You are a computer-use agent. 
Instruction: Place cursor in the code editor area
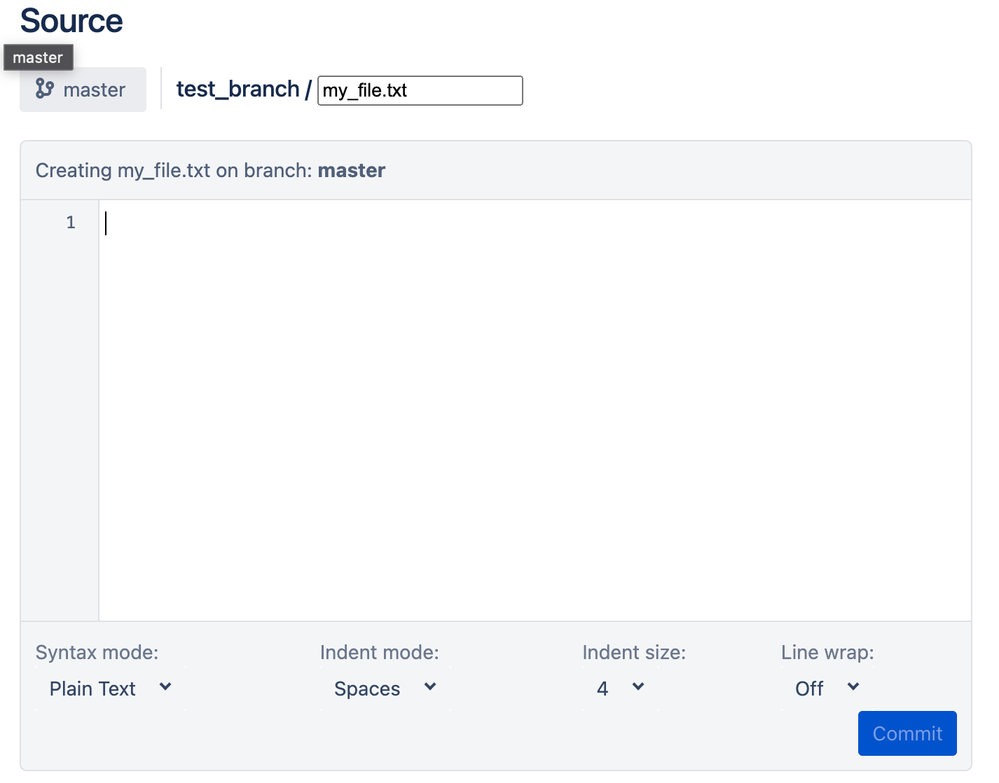pos(535,410)
